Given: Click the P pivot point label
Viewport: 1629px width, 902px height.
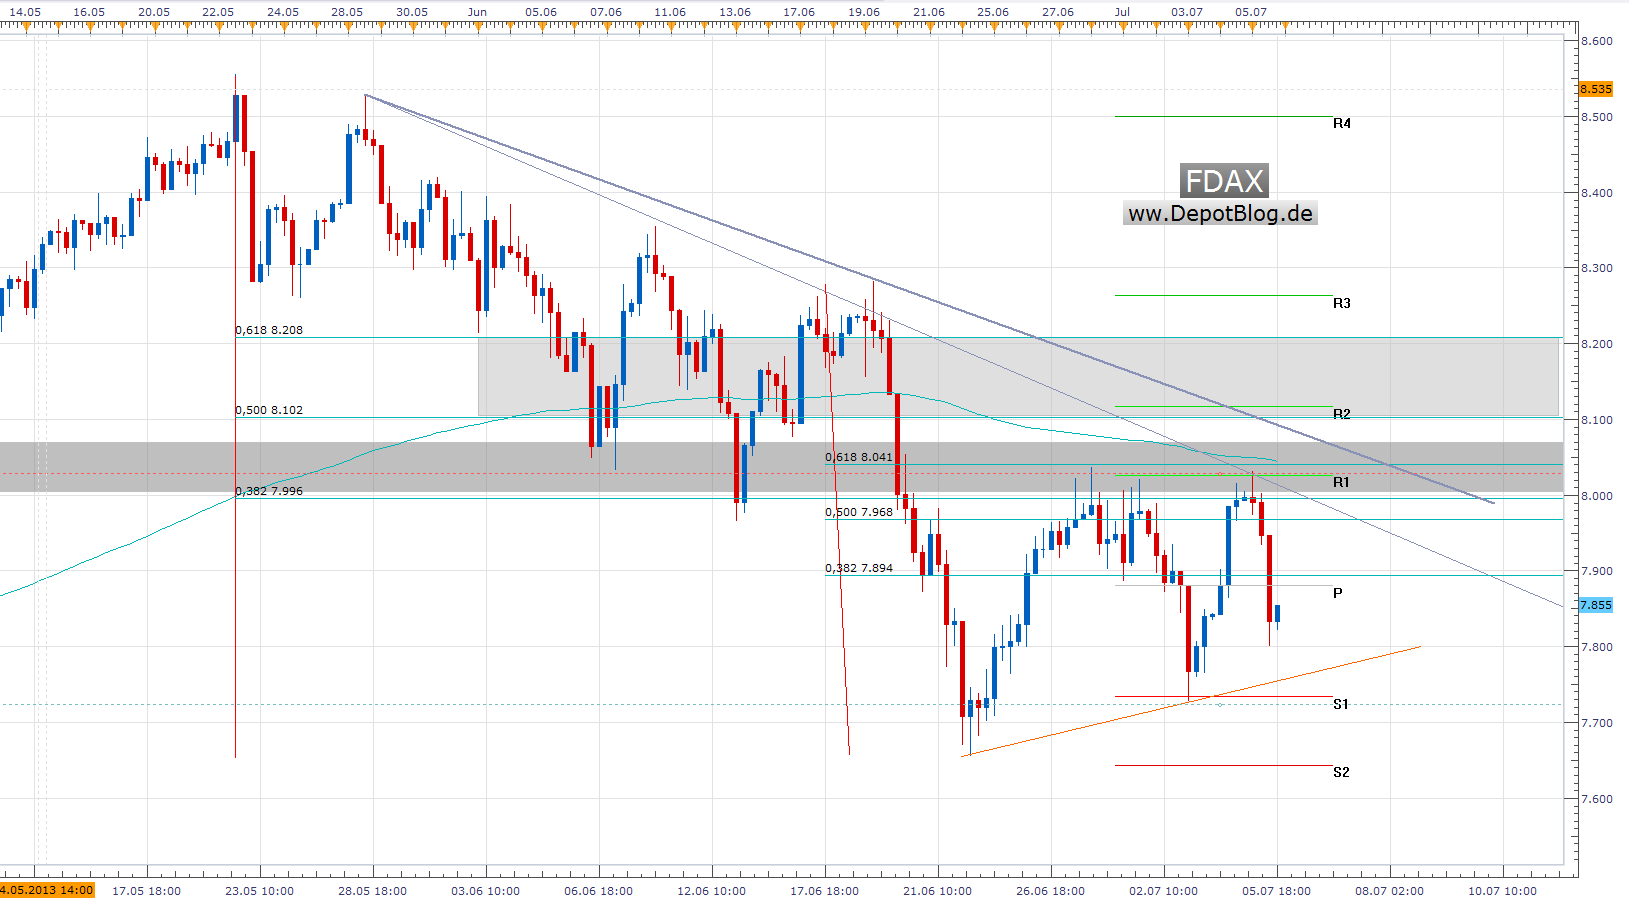Looking at the screenshot, I should click(1338, 593).
